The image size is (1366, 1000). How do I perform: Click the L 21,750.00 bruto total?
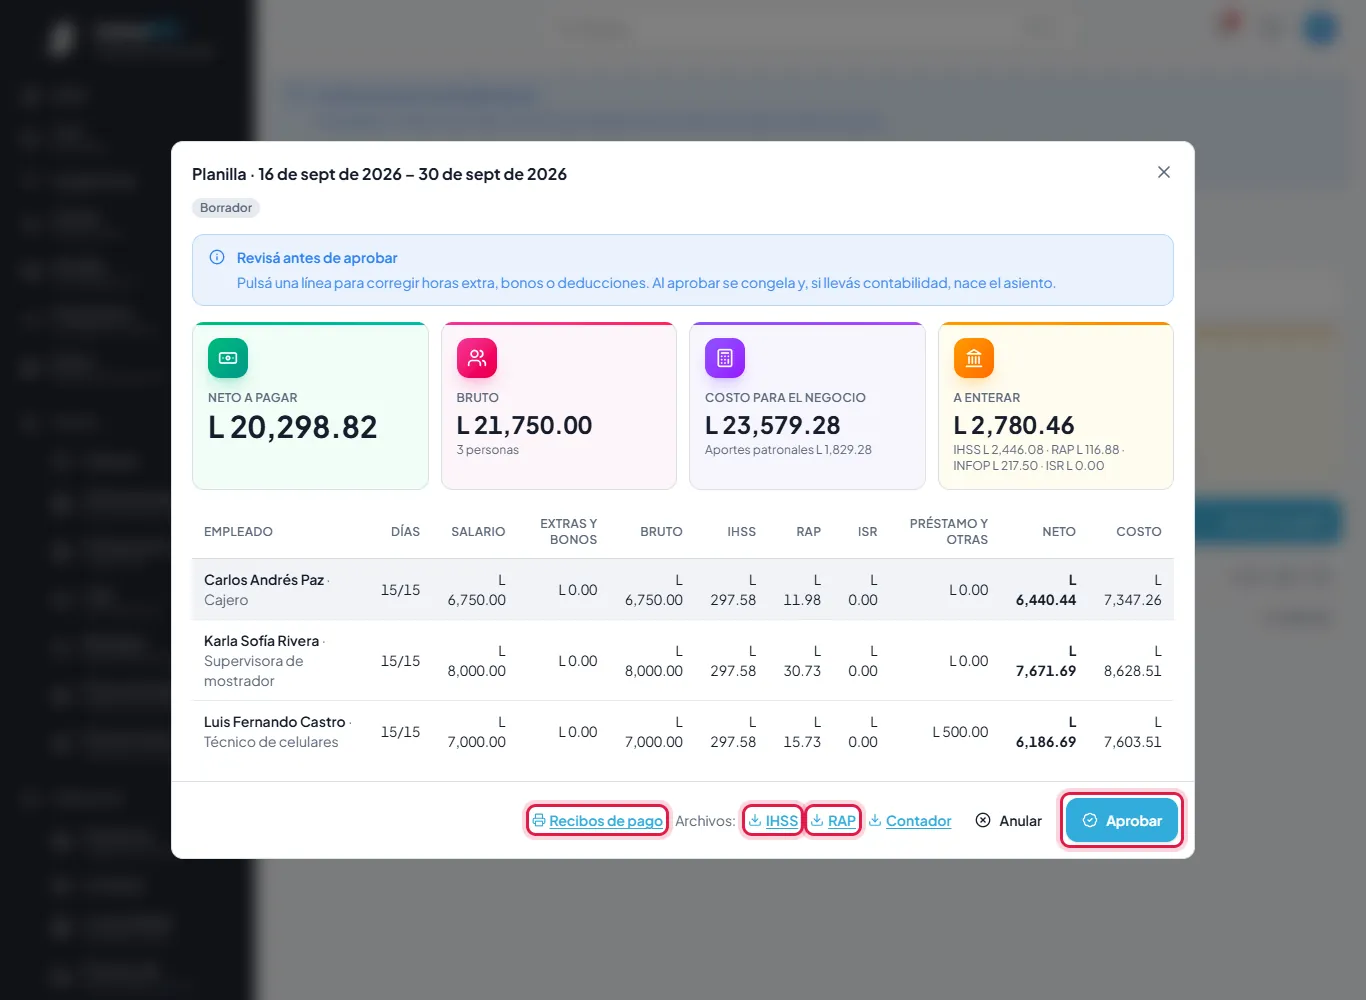click(524, 426)
